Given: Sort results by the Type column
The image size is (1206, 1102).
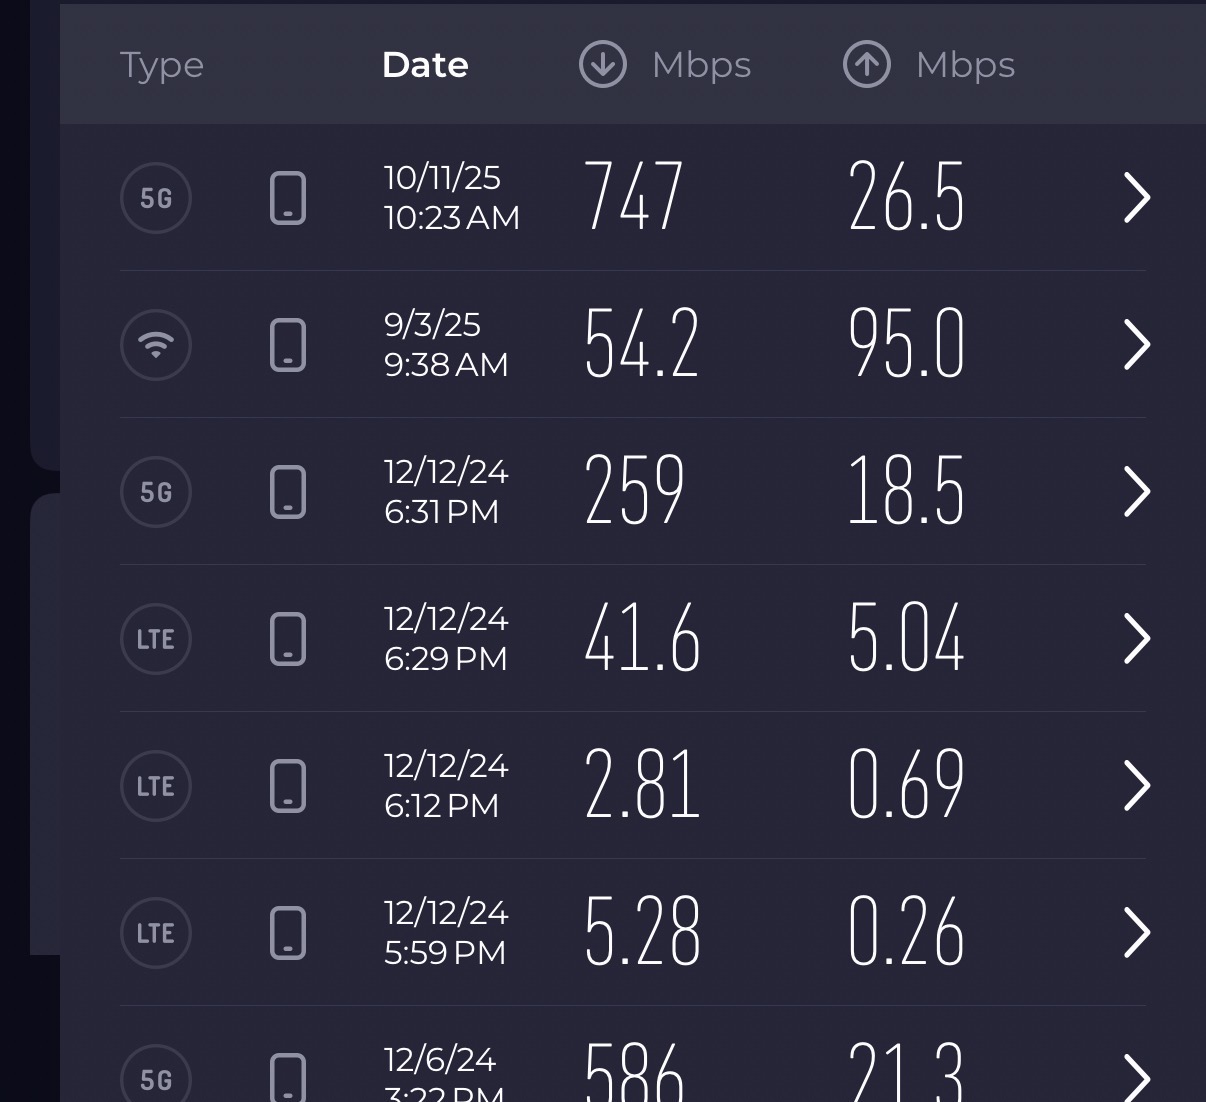Looking at the screenshot, I should 162,65.
